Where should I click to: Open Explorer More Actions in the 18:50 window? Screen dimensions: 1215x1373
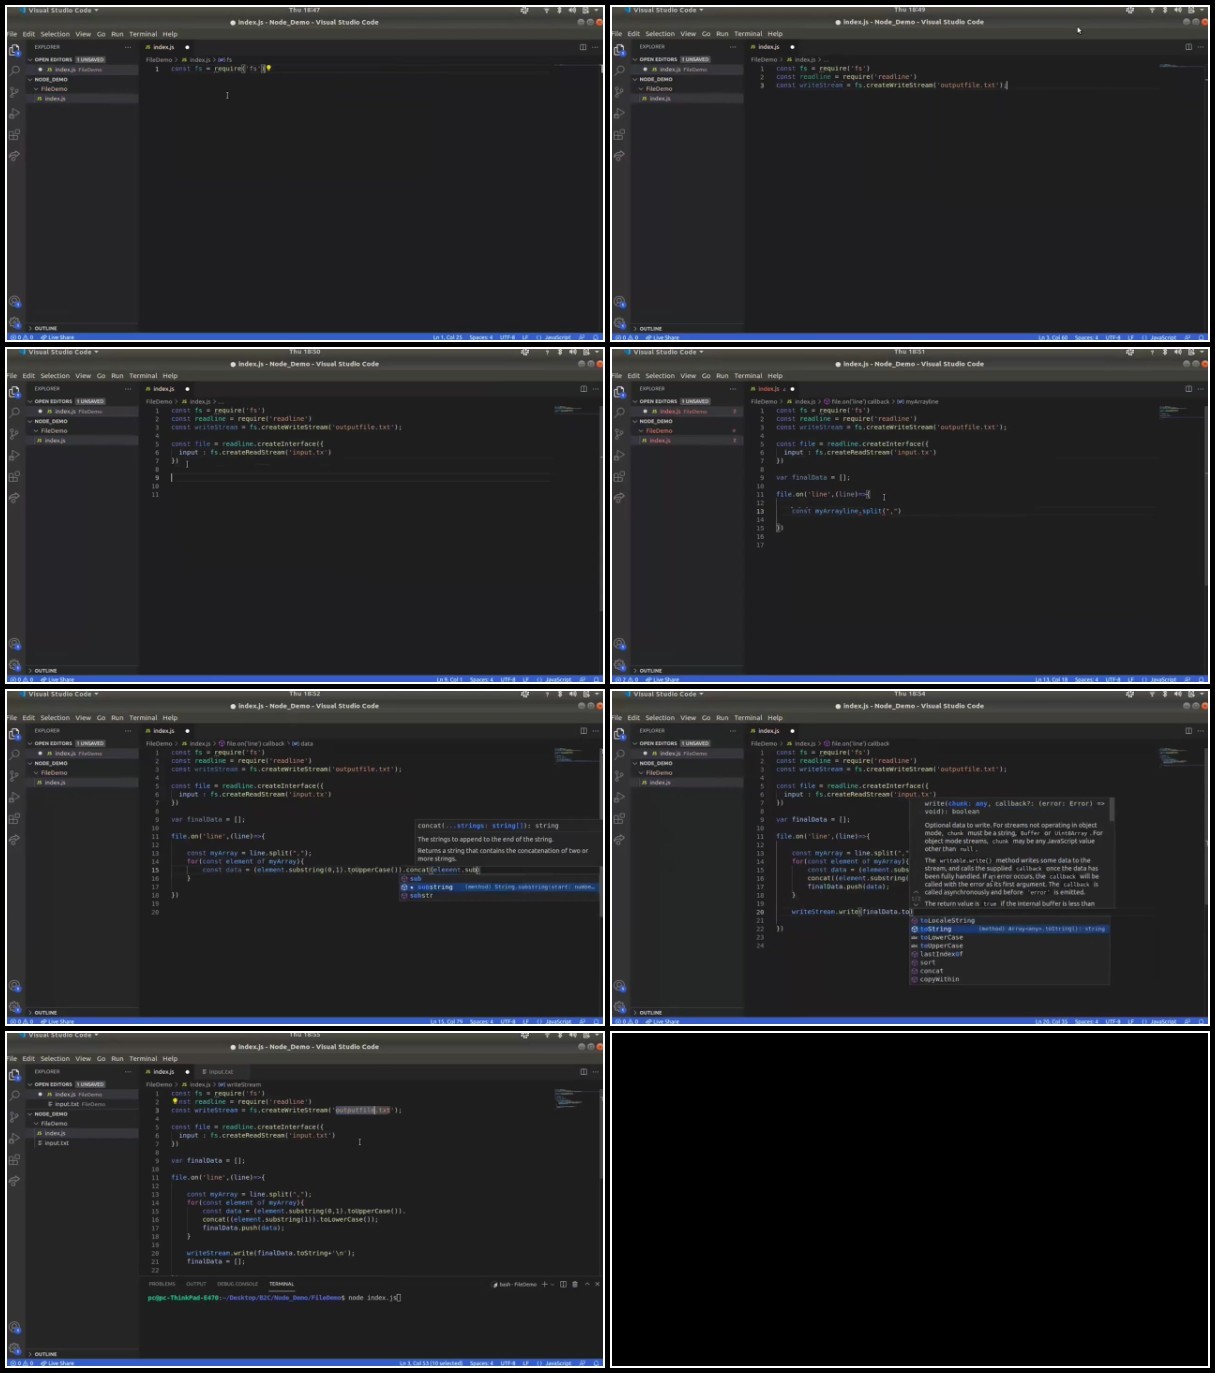(128, 388)
